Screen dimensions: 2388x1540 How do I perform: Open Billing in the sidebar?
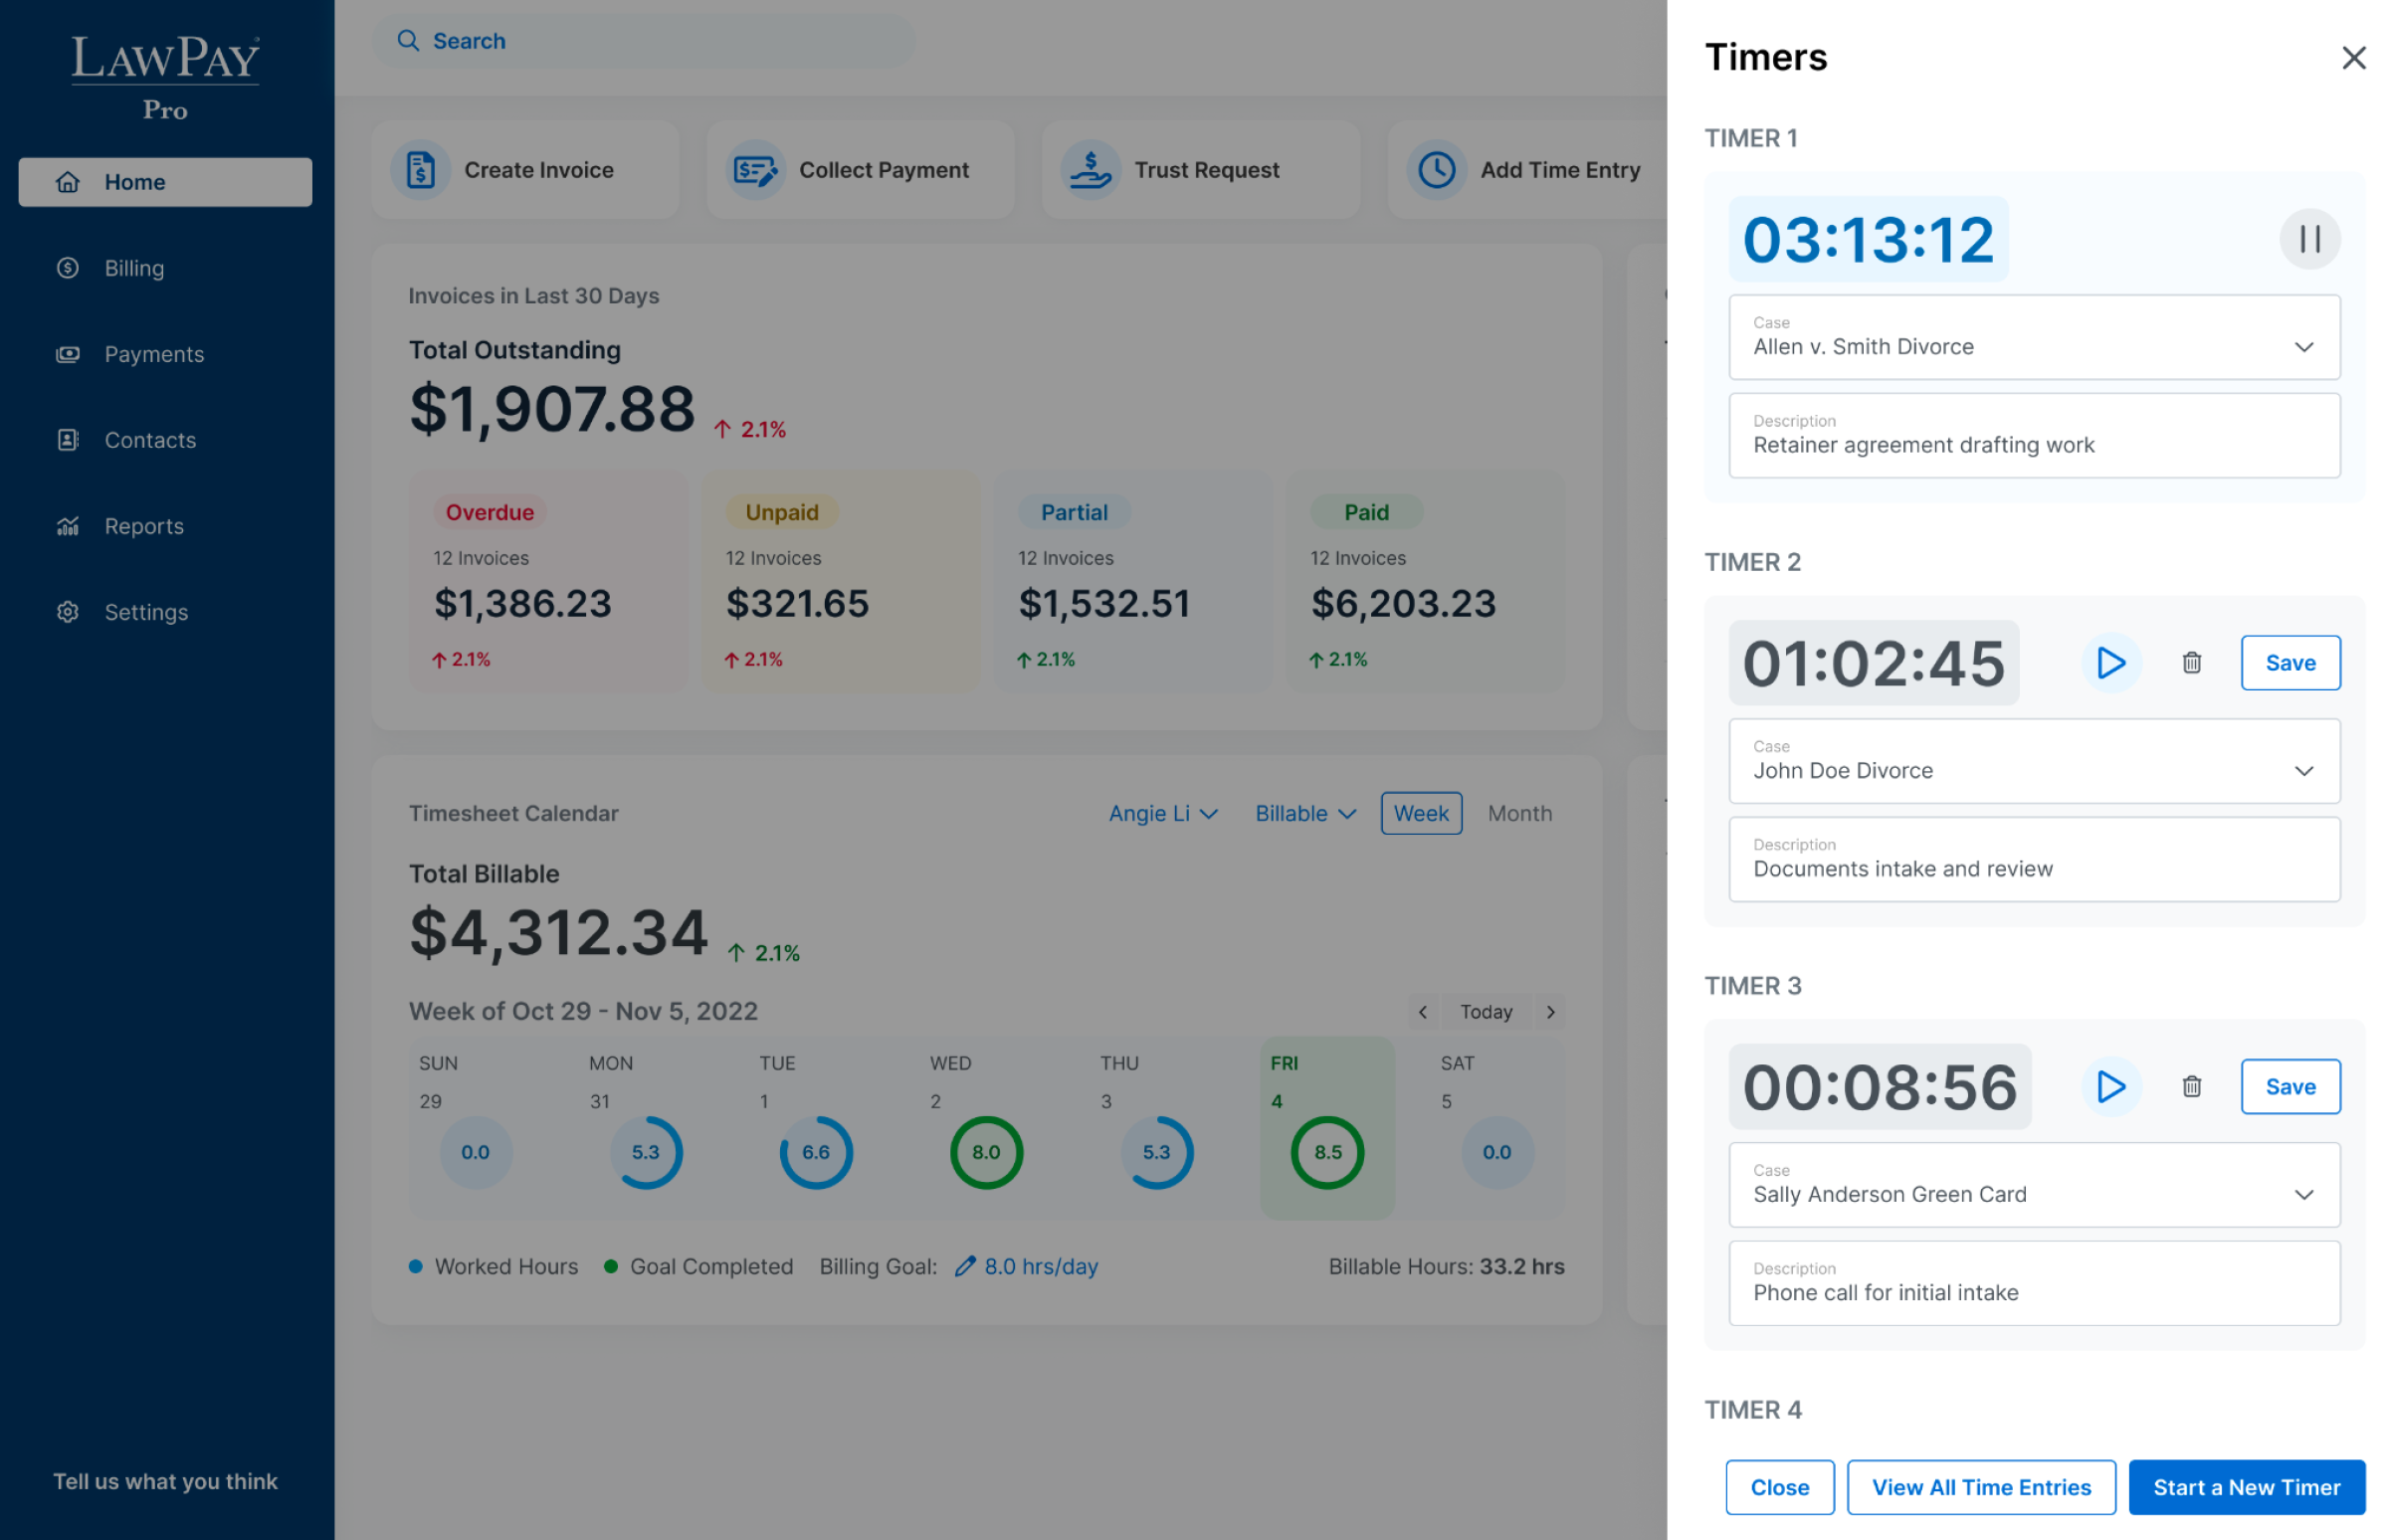(x=134, y=268)
